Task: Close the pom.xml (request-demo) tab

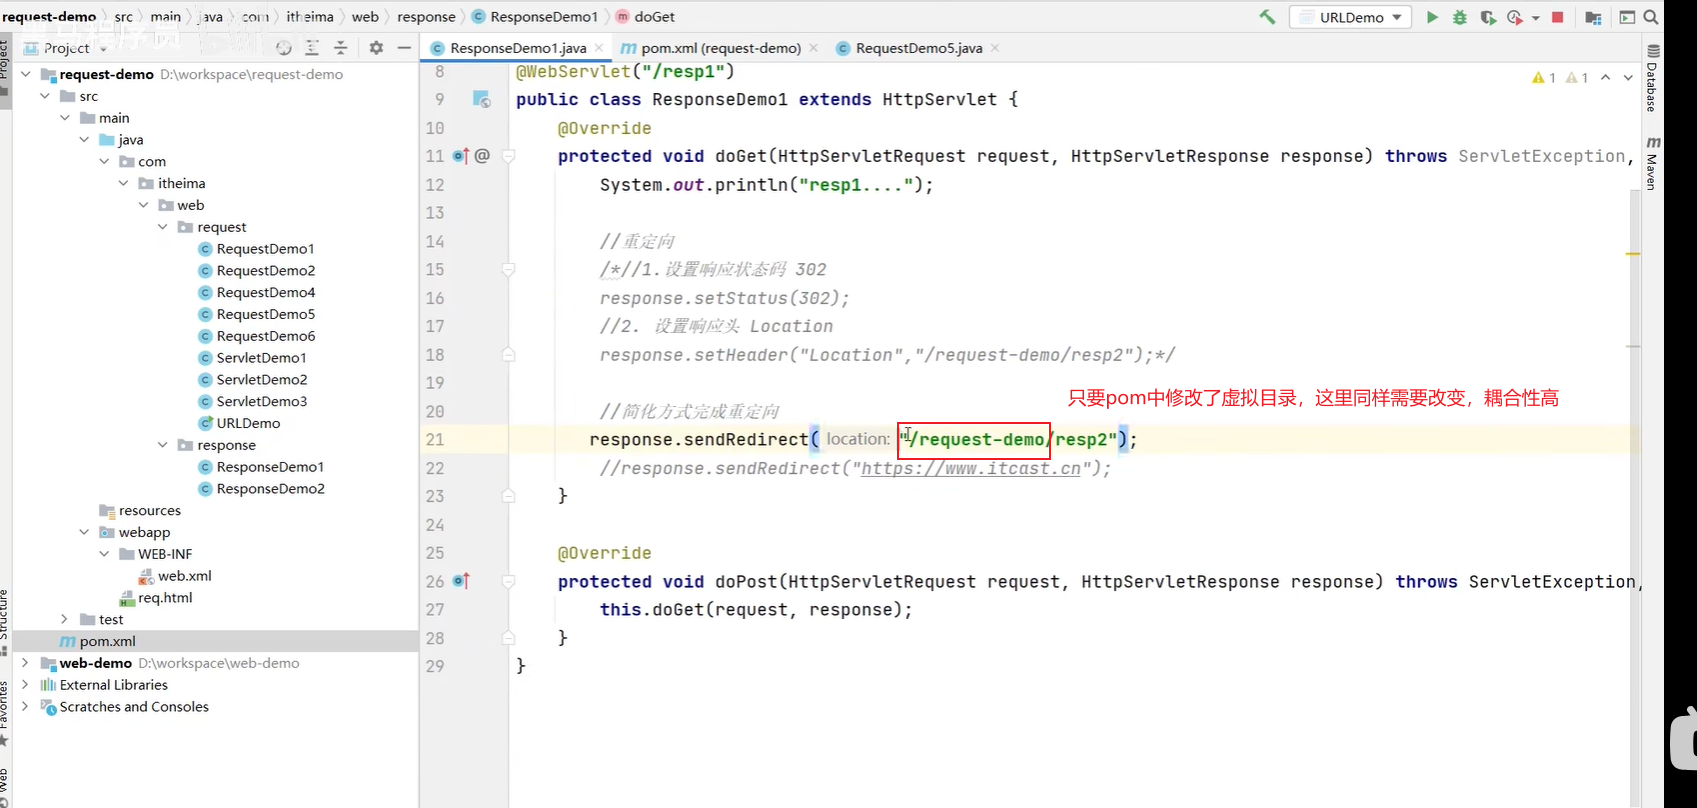Action: pos(813,48)
